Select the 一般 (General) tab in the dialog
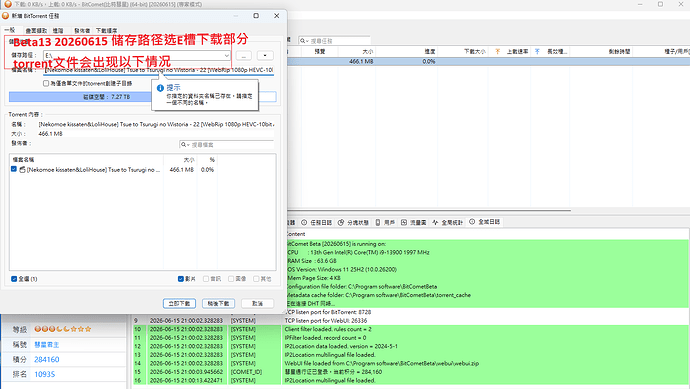The width and height of the screenshot is (690, 389). pos(10,30)
